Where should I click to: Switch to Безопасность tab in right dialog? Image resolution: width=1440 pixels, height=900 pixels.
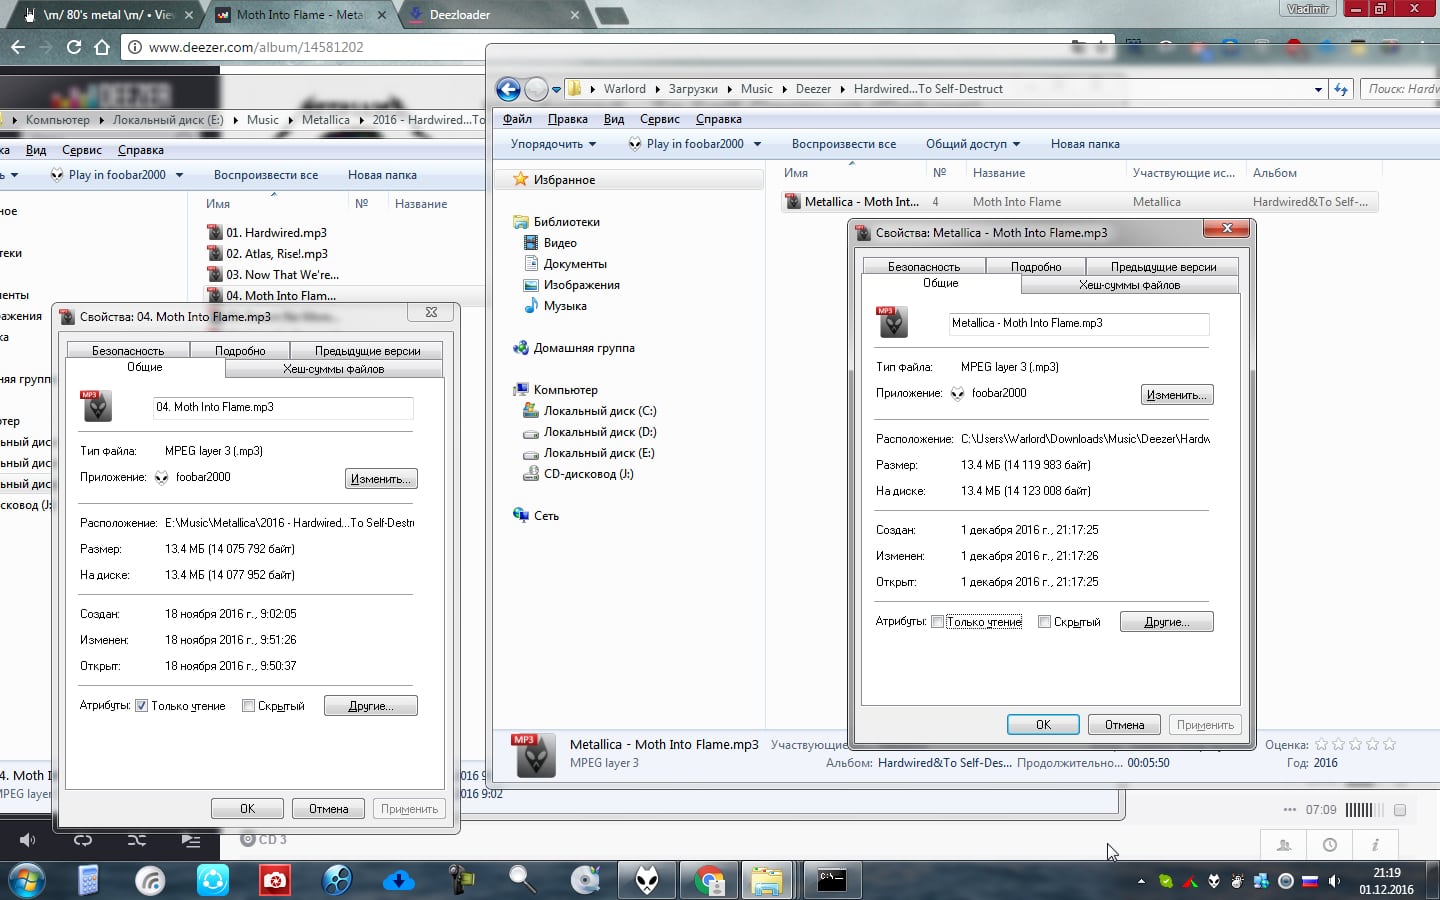coord(923,267)
